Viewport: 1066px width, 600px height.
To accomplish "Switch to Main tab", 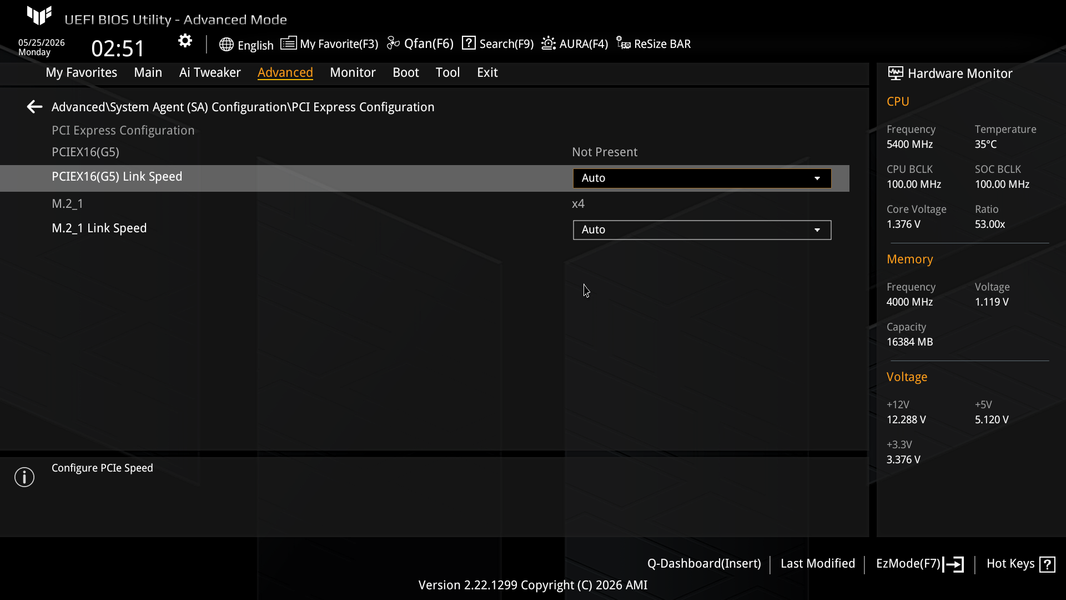I will tap(148, 72).
